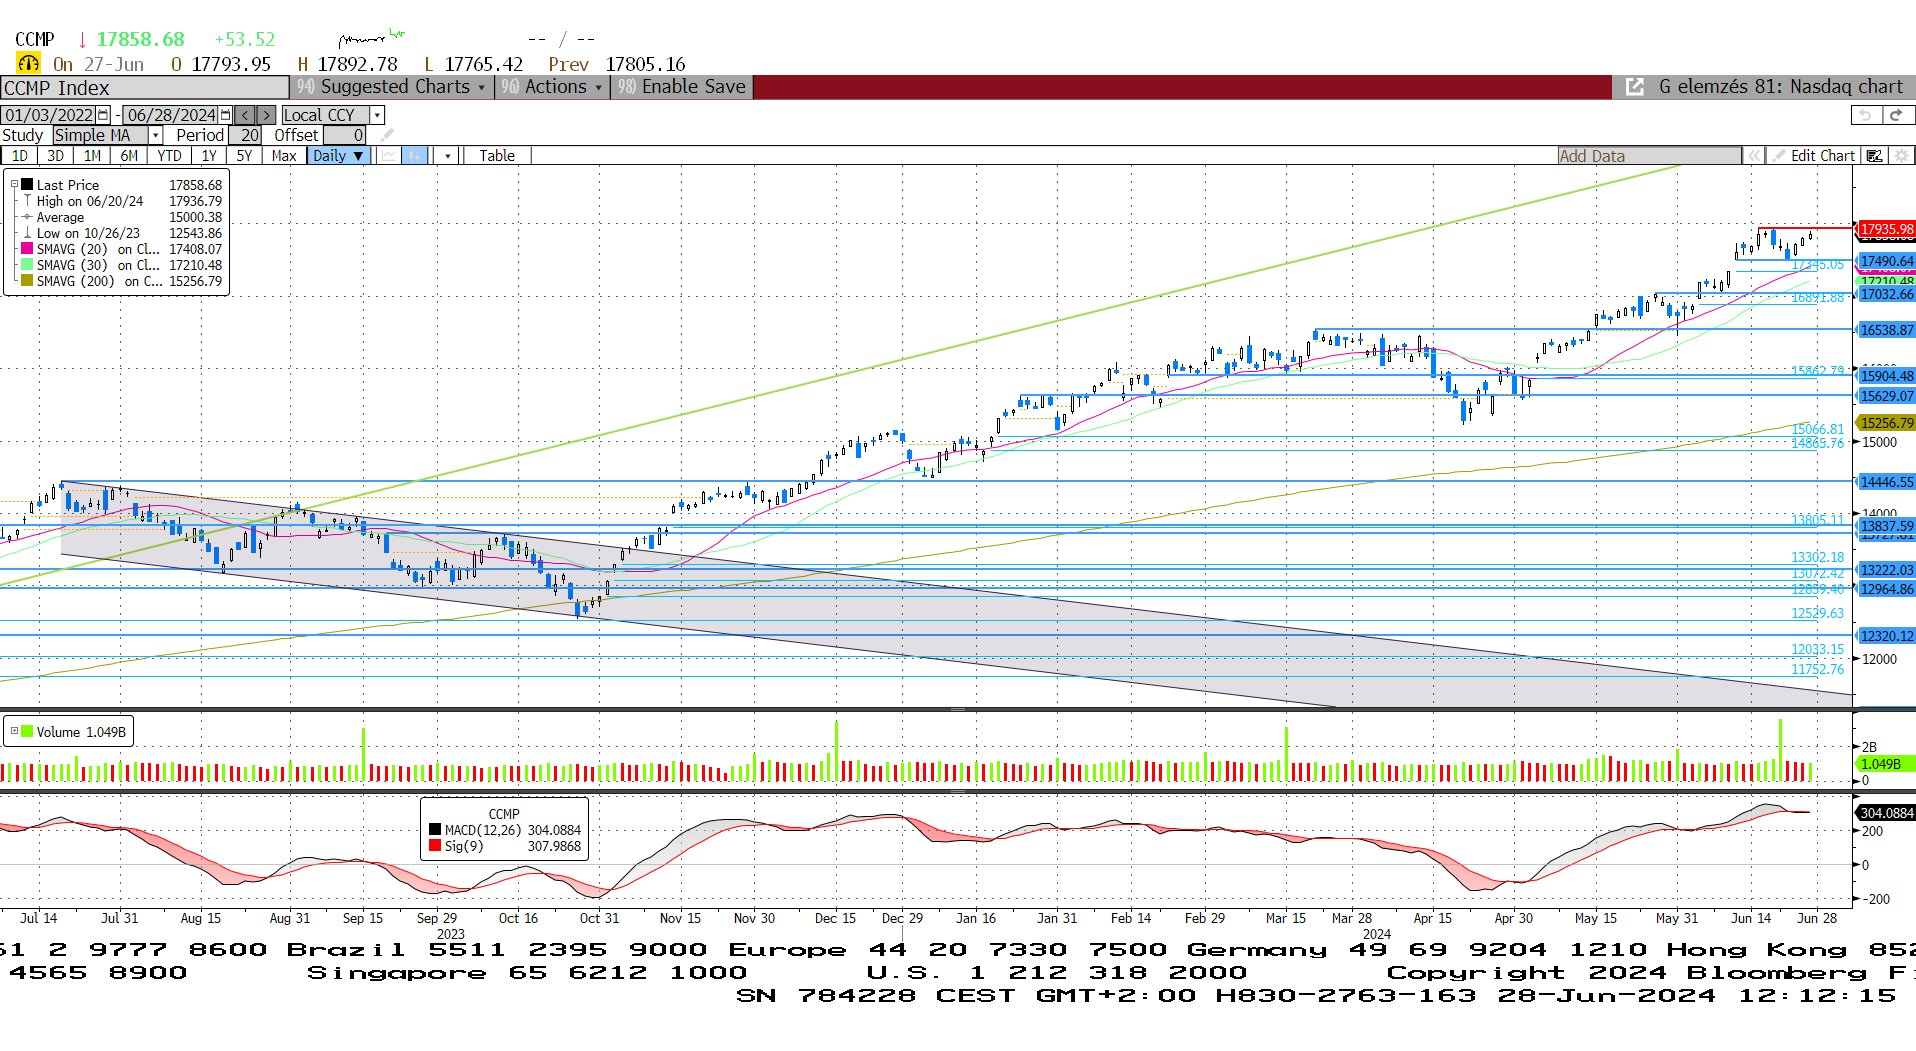1916x1051 pixels.
Task: Shift the date range forward
Action: 265,115
